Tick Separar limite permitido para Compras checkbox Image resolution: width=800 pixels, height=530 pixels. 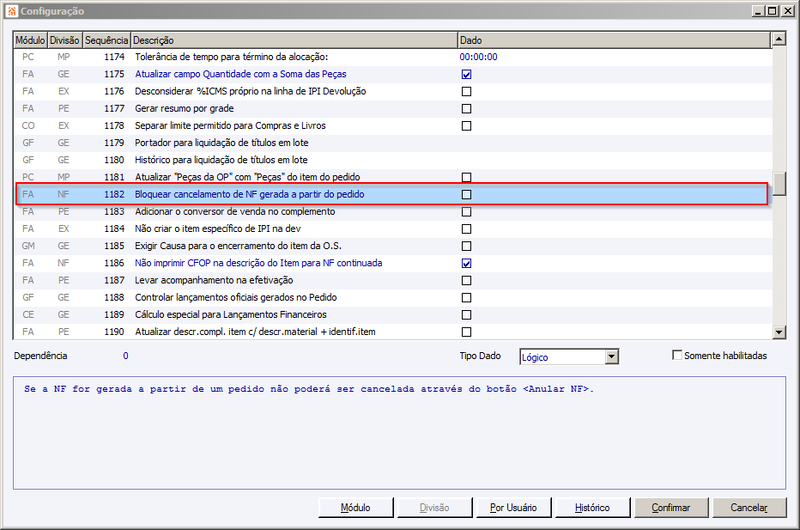tap(466, 126)
